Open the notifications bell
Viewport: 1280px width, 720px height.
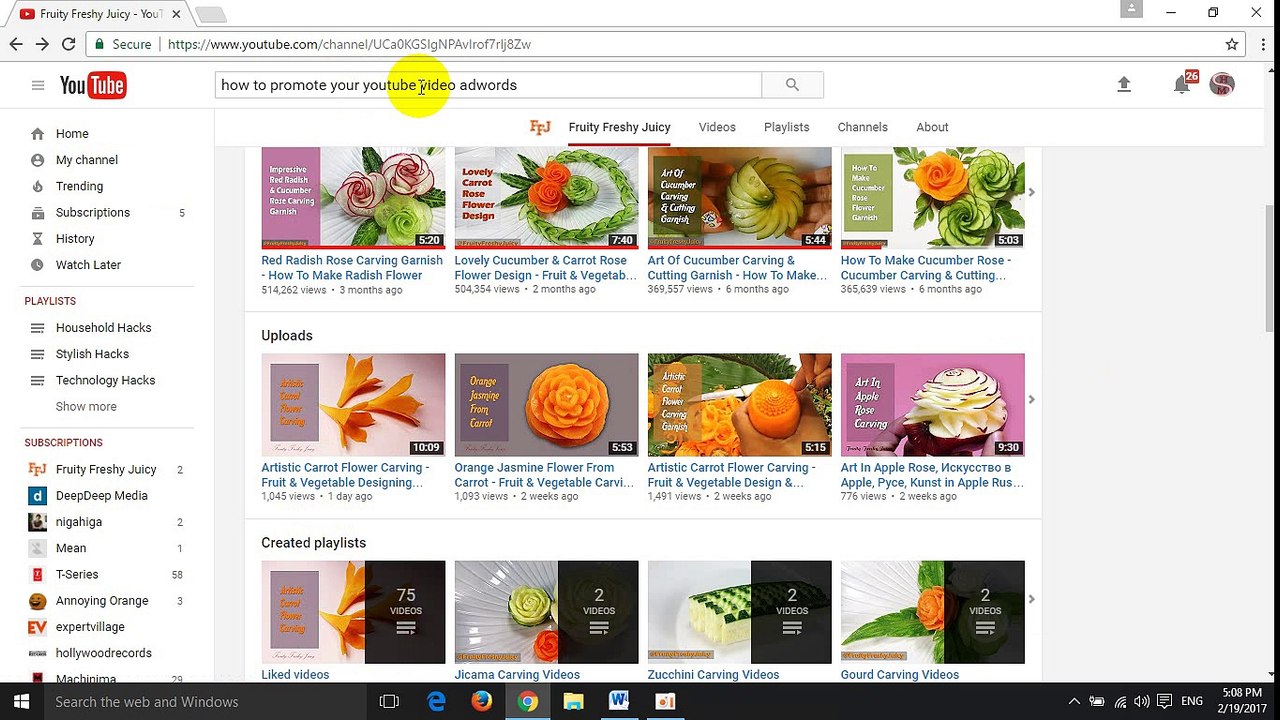coord(1182,85)
